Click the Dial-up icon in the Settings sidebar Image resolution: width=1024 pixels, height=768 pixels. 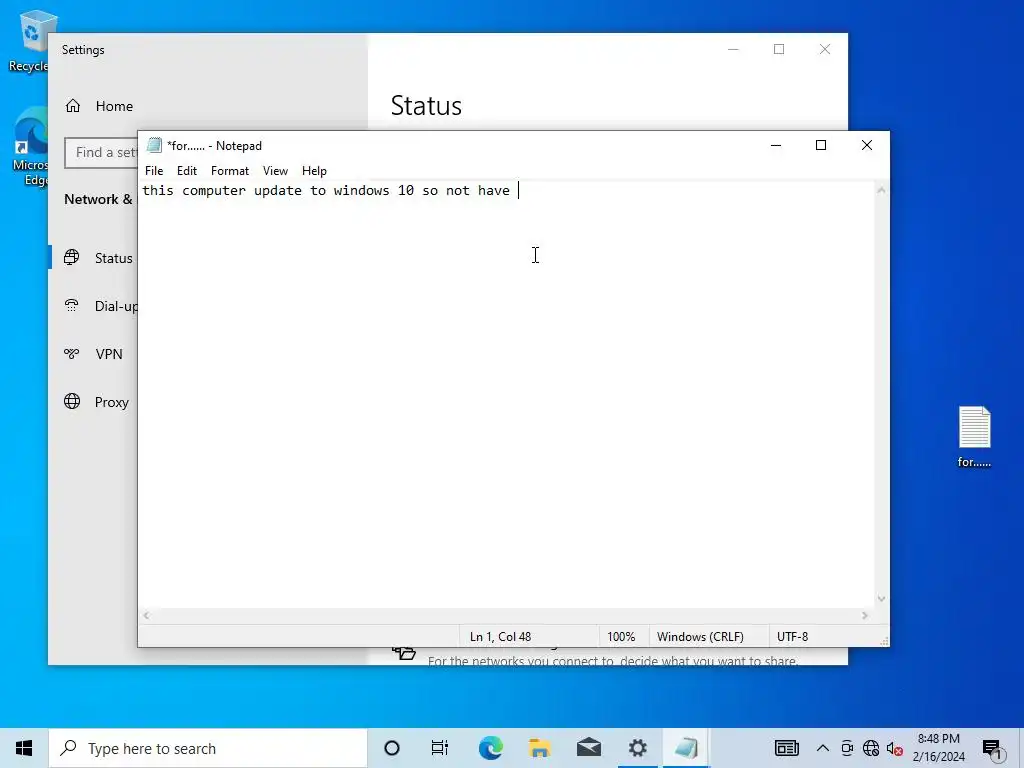tap(72, 305)
